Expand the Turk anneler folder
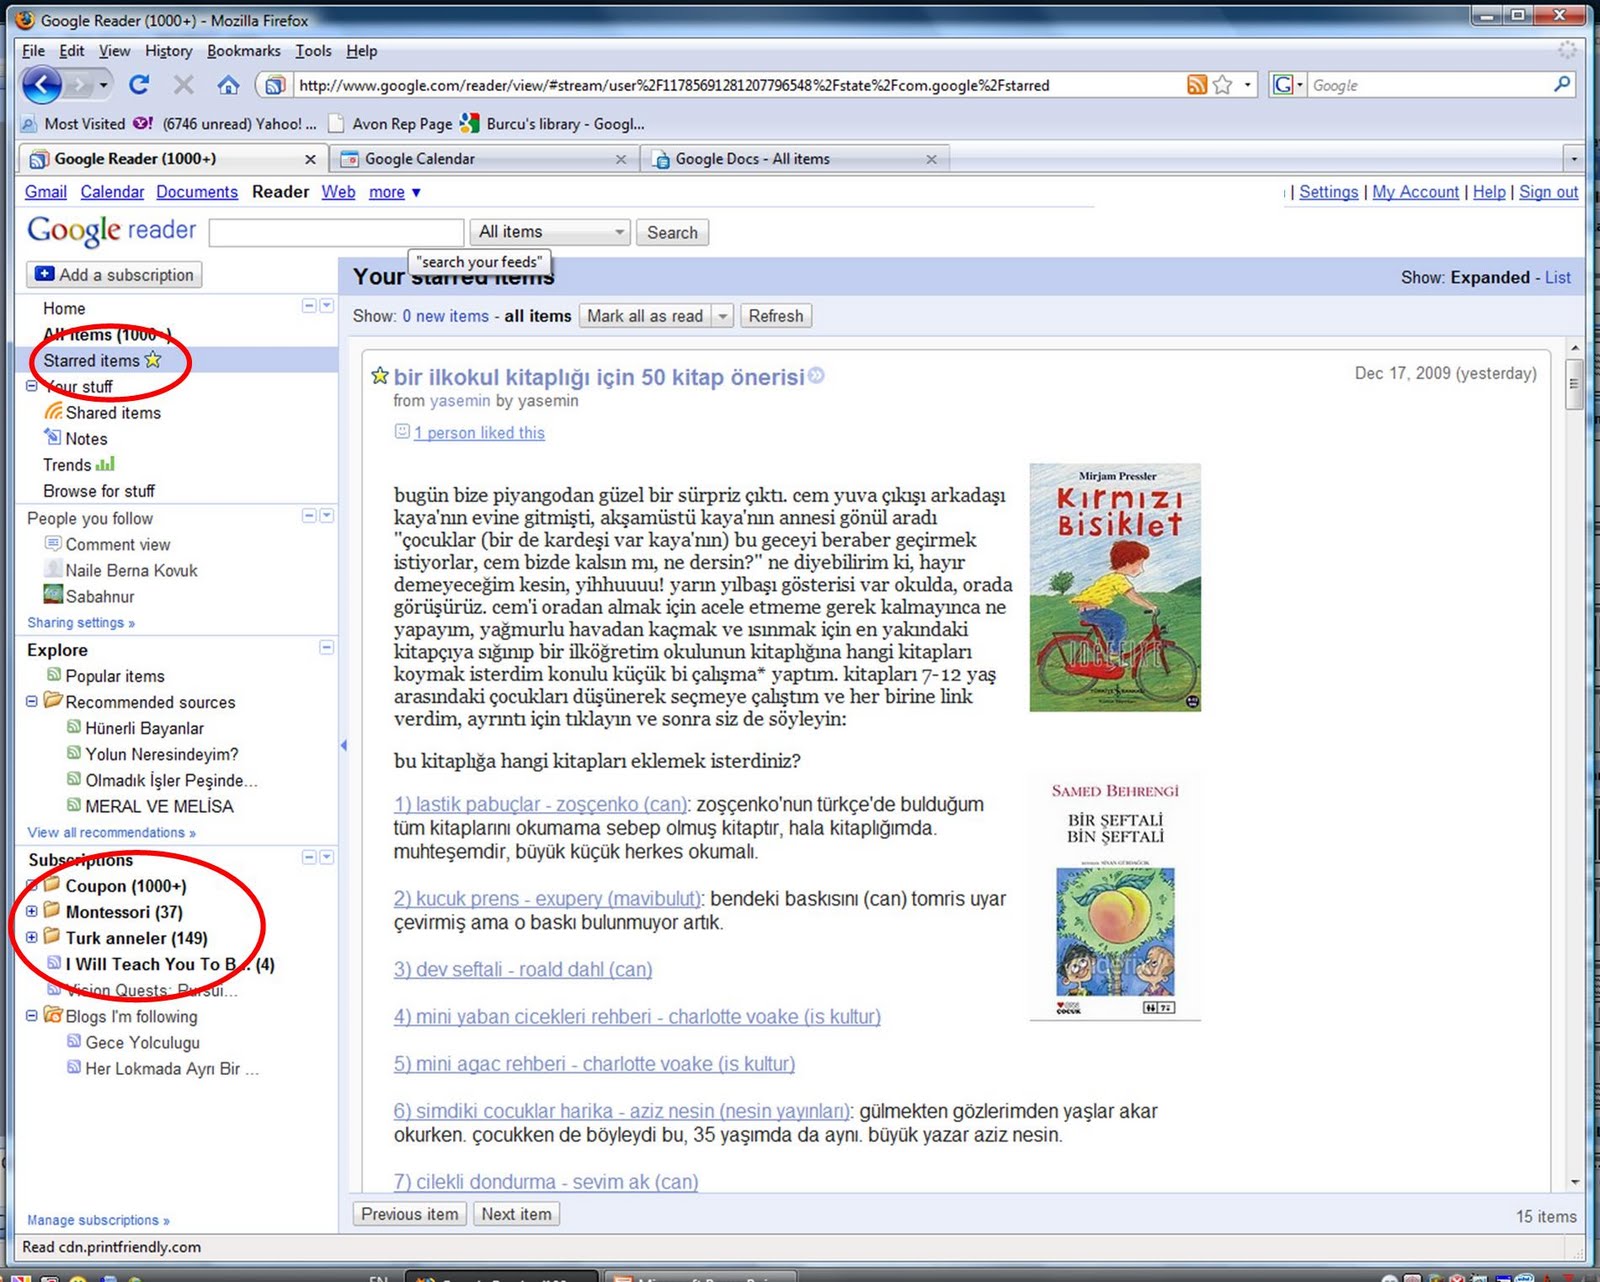 point(31,937)
